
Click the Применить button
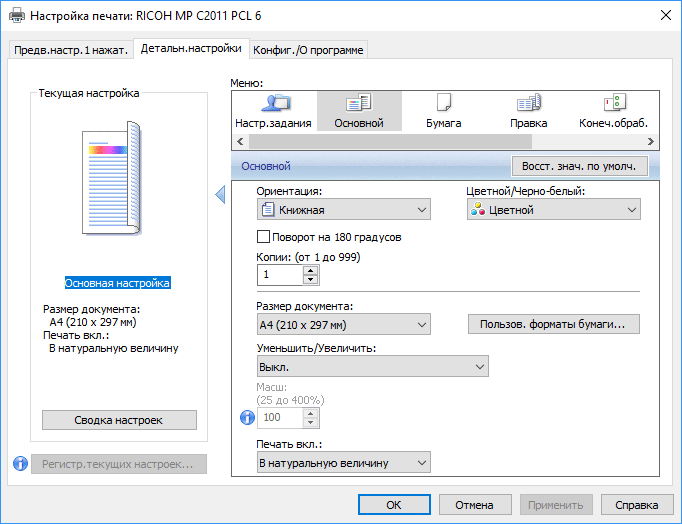point(556,505)
